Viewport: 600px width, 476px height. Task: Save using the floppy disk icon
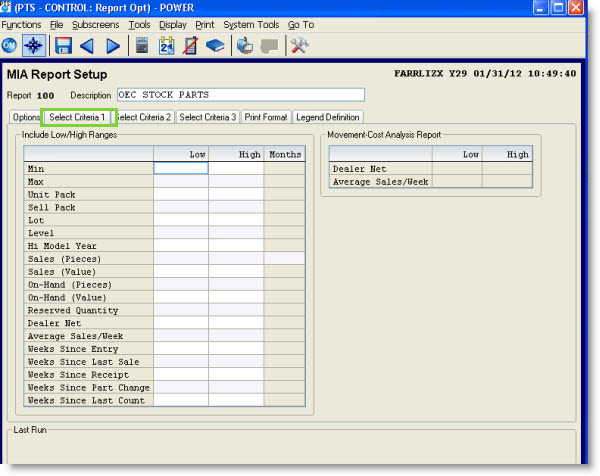(x=63, y=46)
